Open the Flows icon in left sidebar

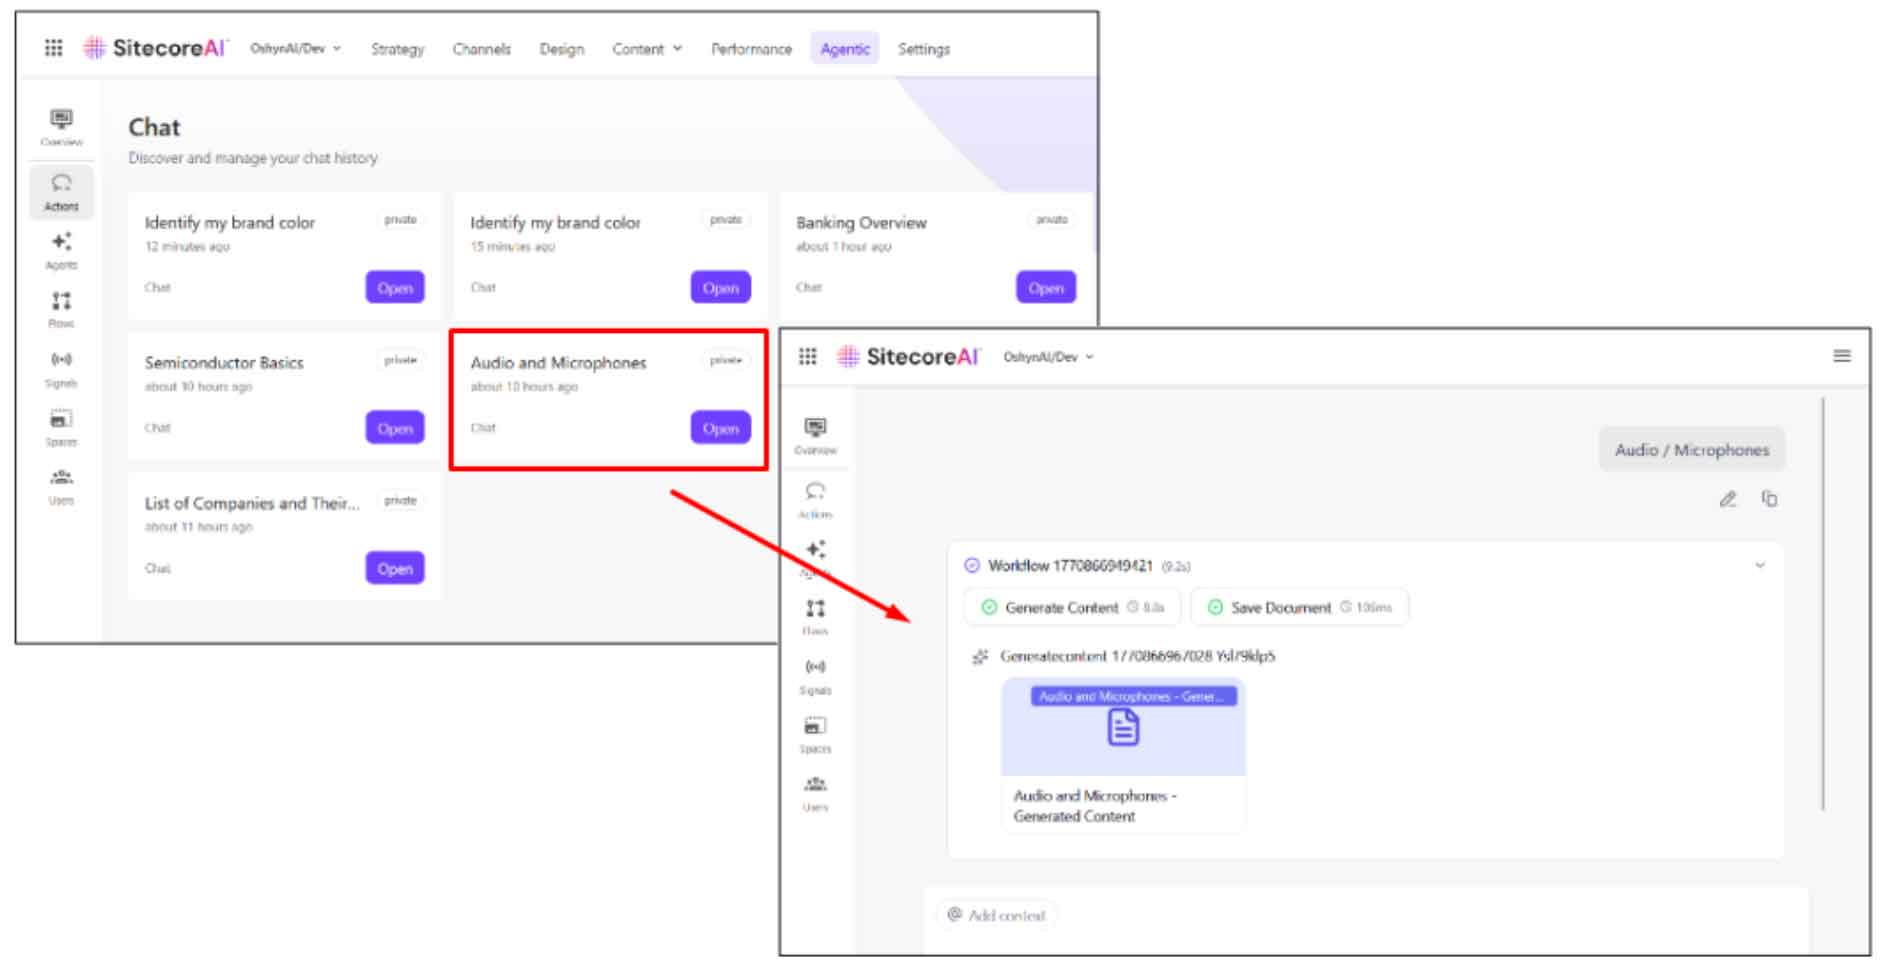point(61,309)
